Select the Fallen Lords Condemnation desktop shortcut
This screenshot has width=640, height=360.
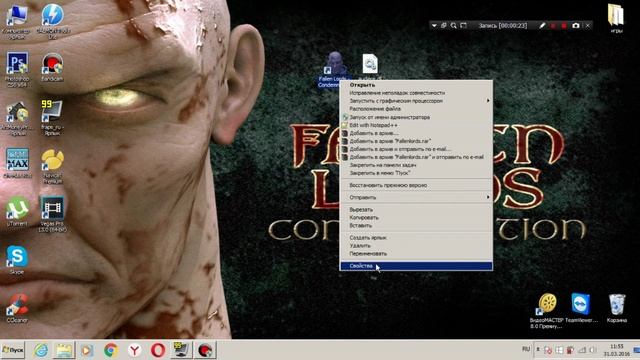[333, 69]
